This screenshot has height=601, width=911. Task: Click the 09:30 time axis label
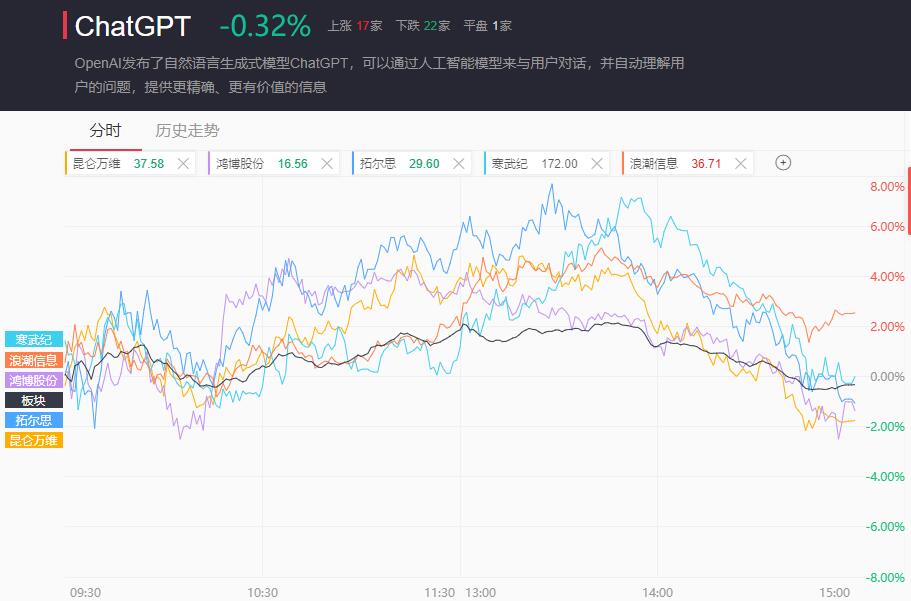[85, 593]
